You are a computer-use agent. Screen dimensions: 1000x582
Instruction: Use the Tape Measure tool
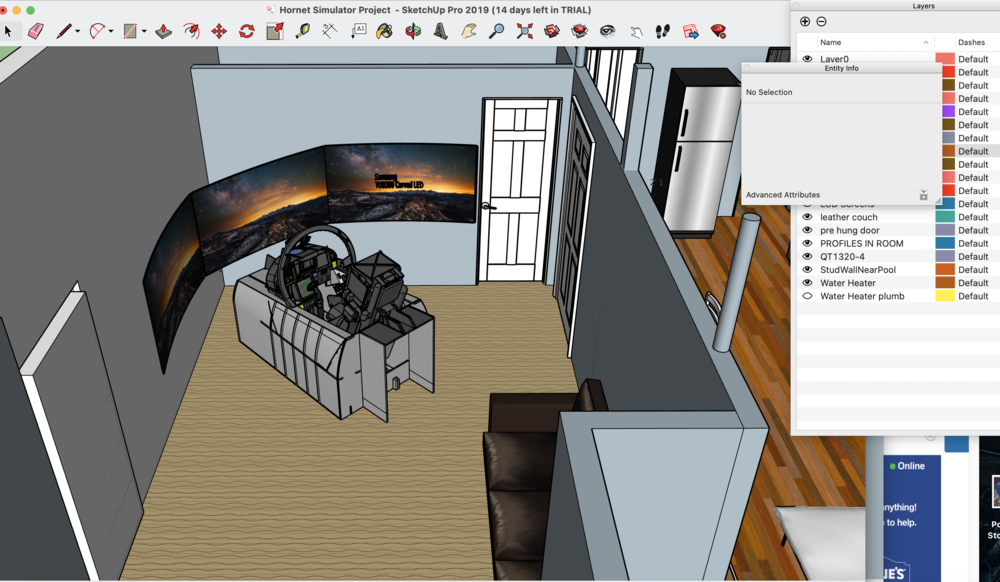tap(302, 31)
